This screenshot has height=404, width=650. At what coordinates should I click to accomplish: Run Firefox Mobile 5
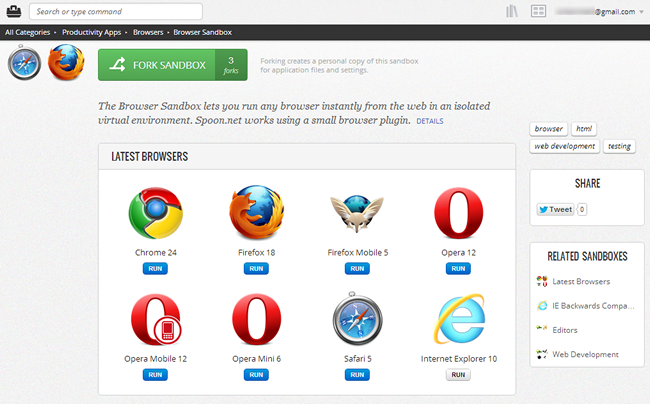pos(357,269)
